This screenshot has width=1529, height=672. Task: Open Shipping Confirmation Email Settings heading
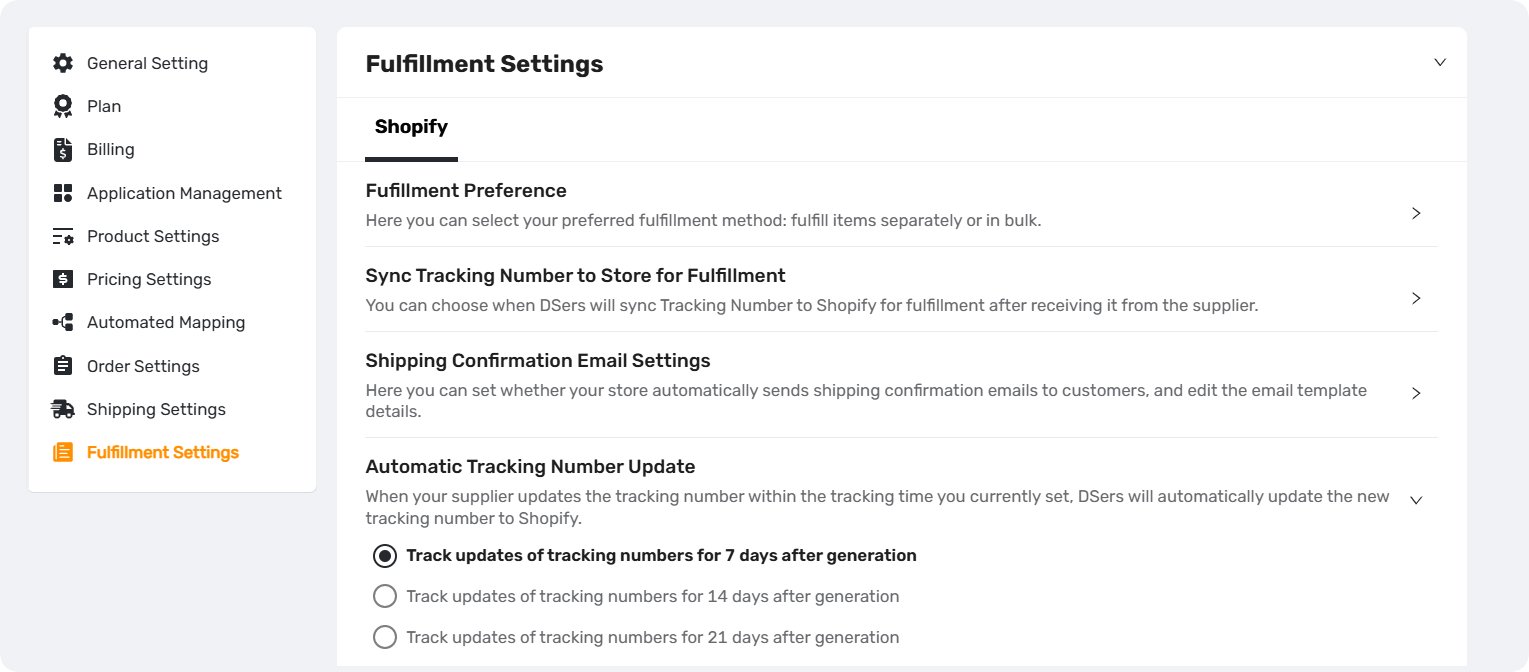coord(538,360)
